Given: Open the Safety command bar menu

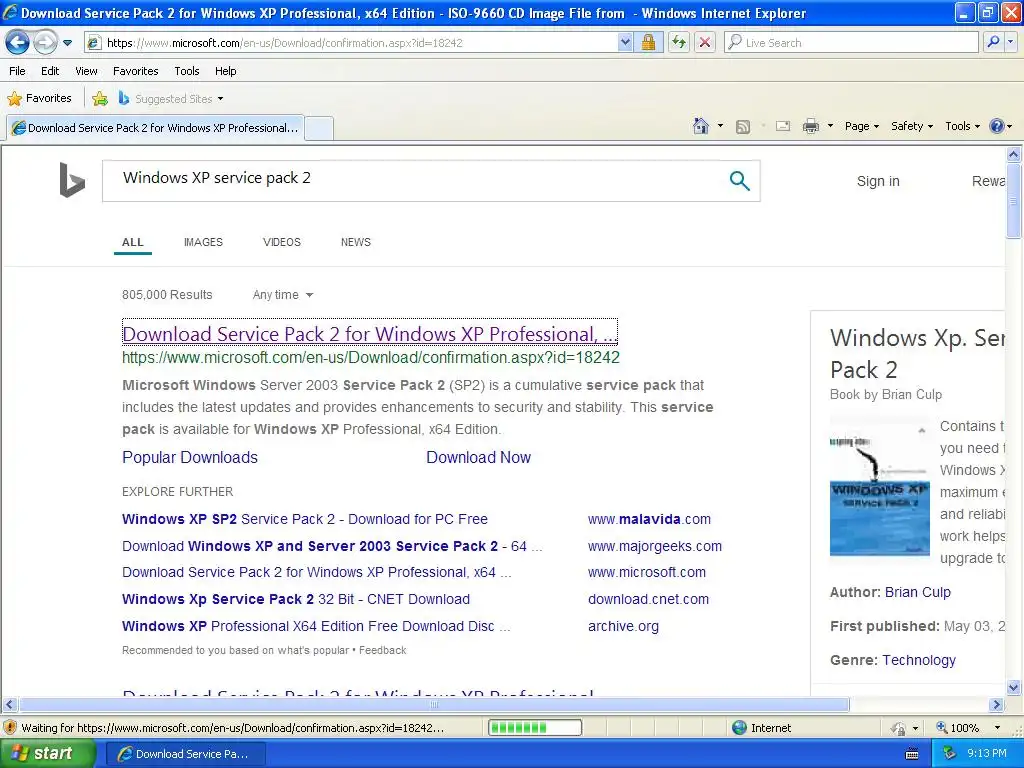Looking at the screenshot, I should 912,126.
